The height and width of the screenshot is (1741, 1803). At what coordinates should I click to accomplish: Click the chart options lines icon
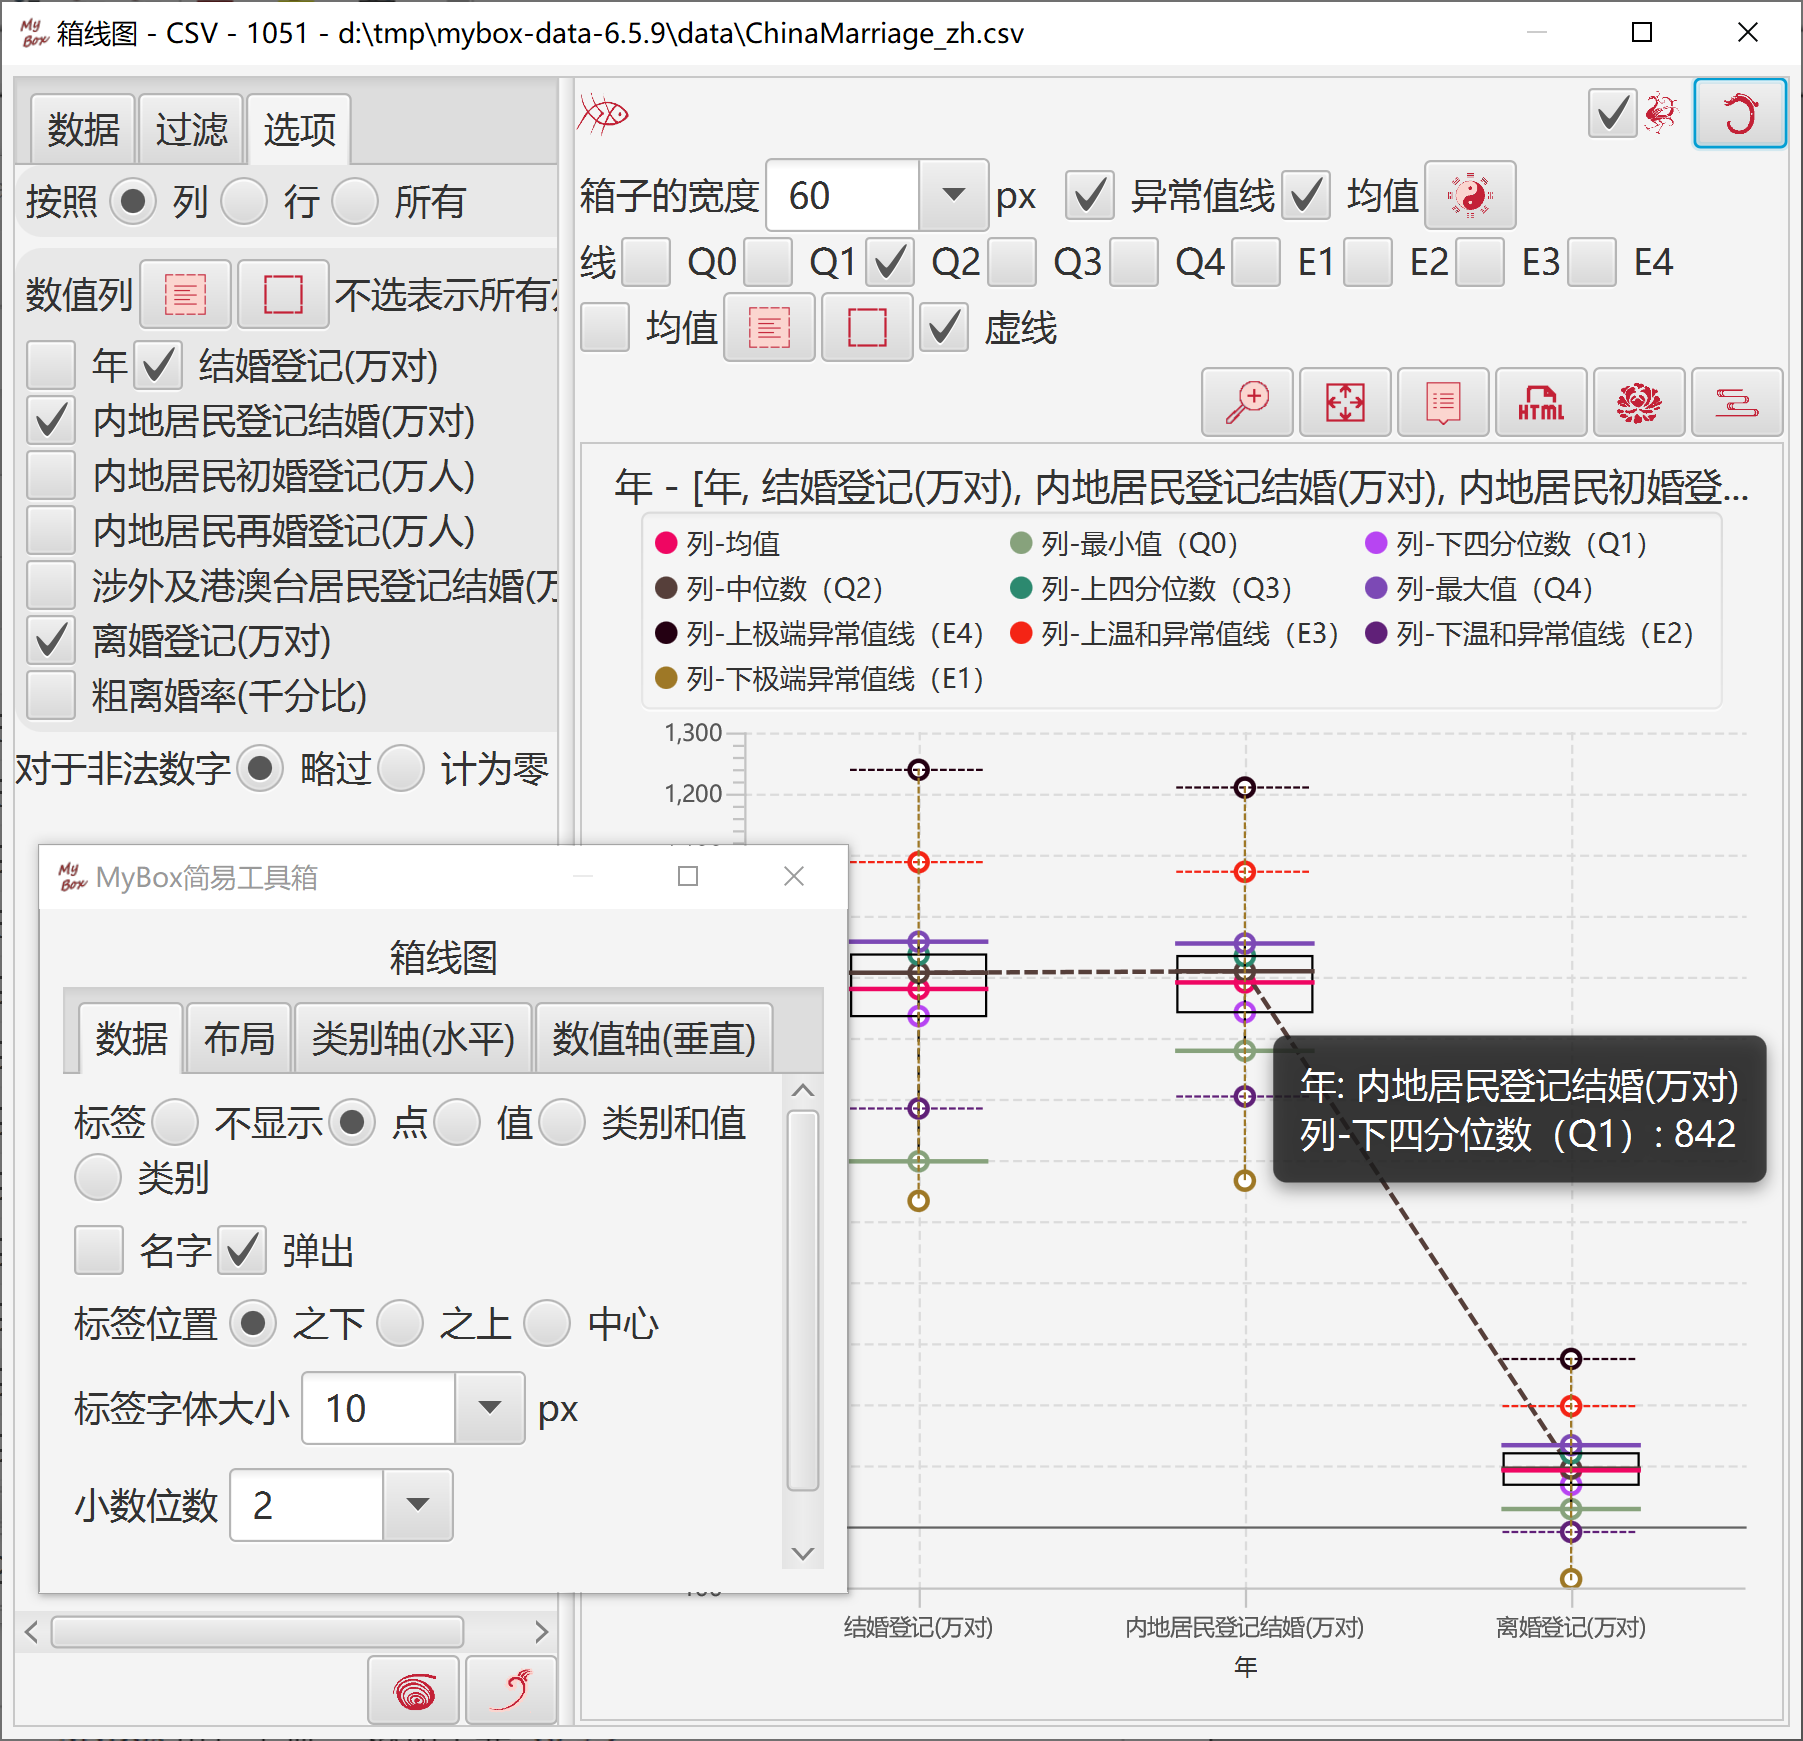click(1737, 403)
